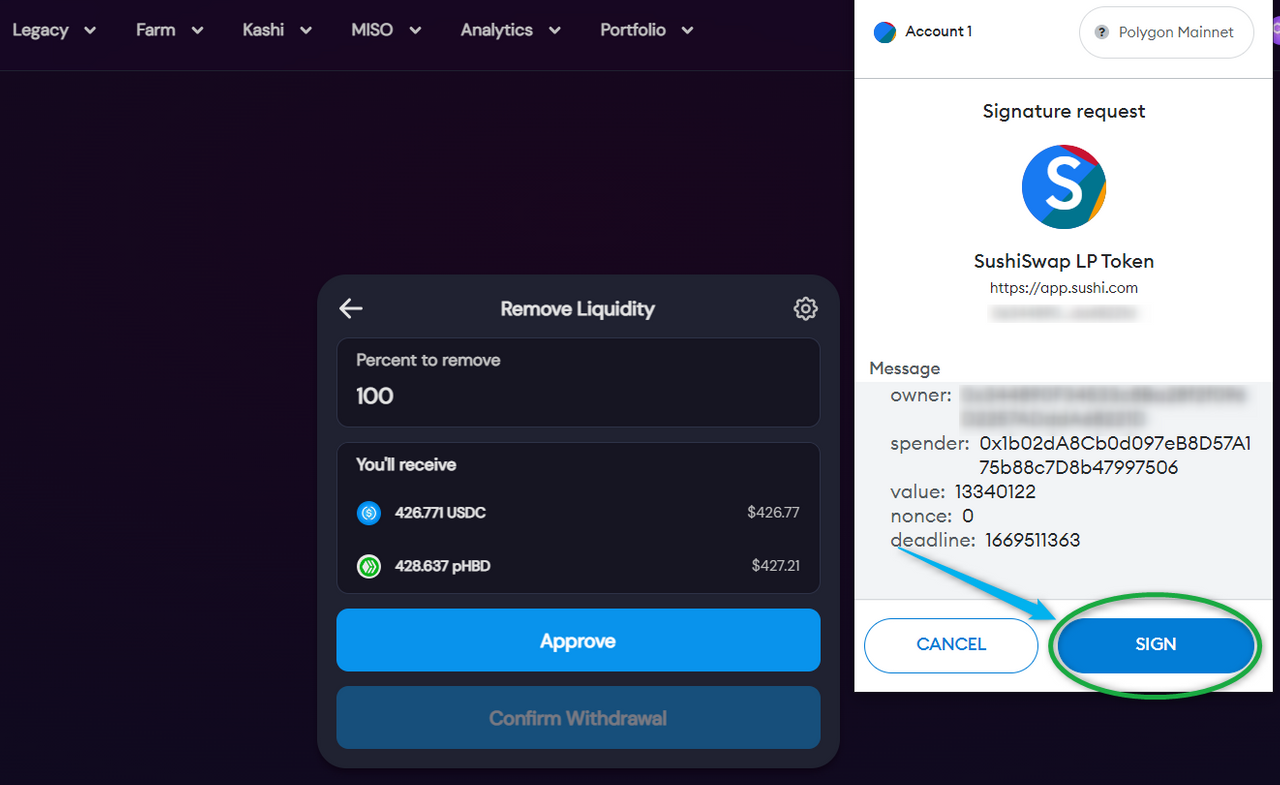
Task: Sign the signature request
Action: (x=1156, y=645)
